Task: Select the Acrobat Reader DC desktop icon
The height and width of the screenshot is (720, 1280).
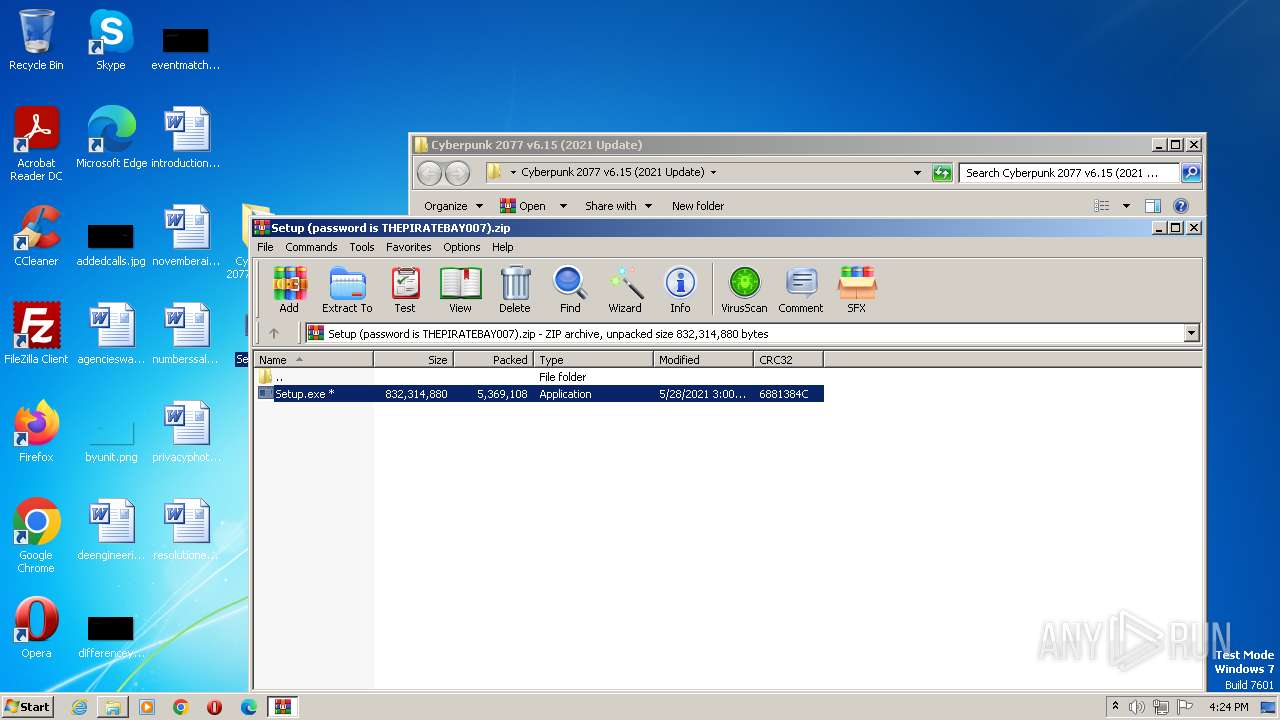Action: point(36,143)
